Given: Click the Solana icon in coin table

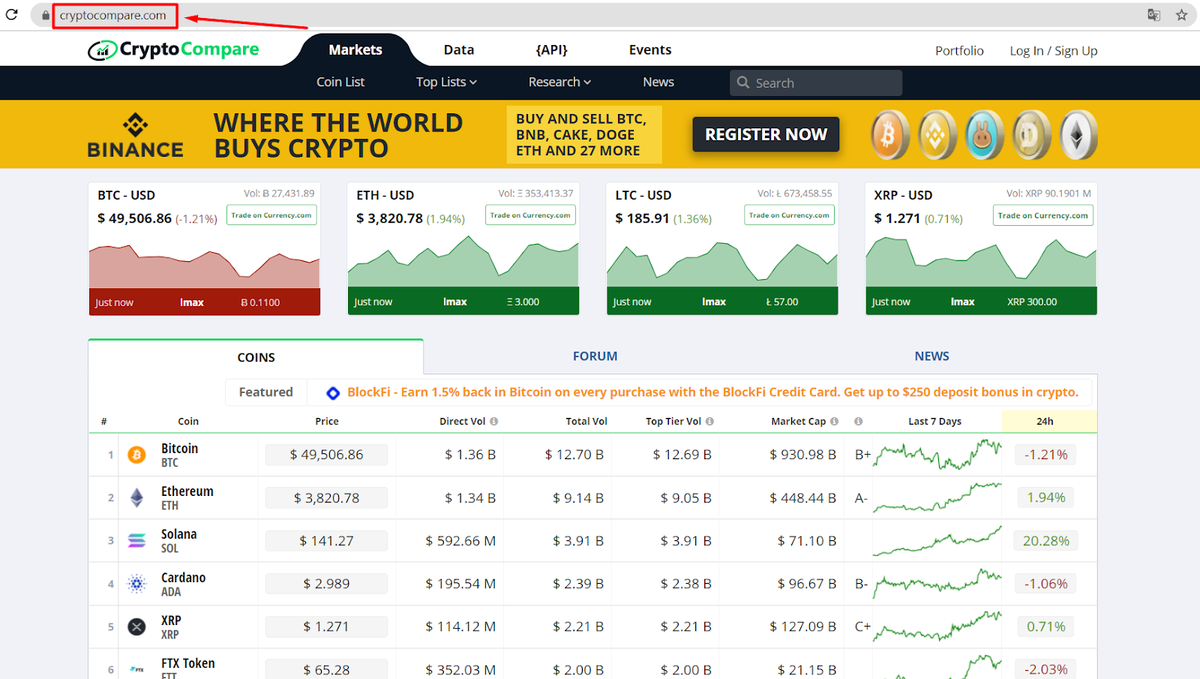Looking at the screenshot, I should [137, 541].
